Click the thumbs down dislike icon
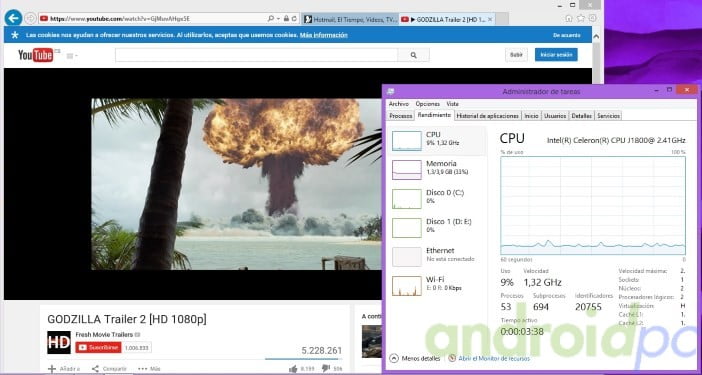The height and width of the screenshot is (375, 702). pos(326,369)
